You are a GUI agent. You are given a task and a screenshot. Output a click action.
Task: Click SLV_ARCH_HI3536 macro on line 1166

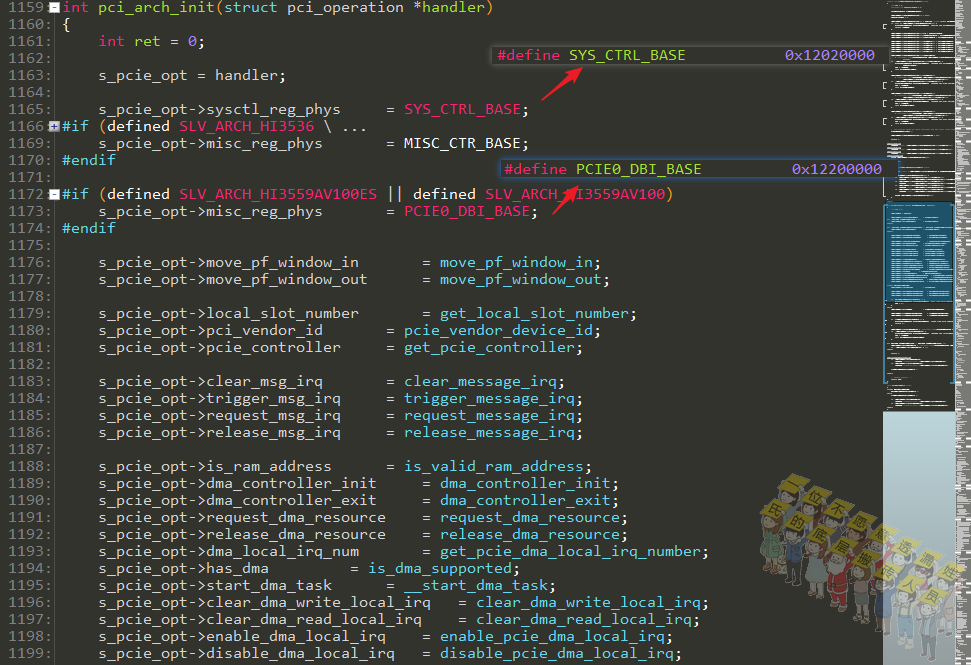246,126
